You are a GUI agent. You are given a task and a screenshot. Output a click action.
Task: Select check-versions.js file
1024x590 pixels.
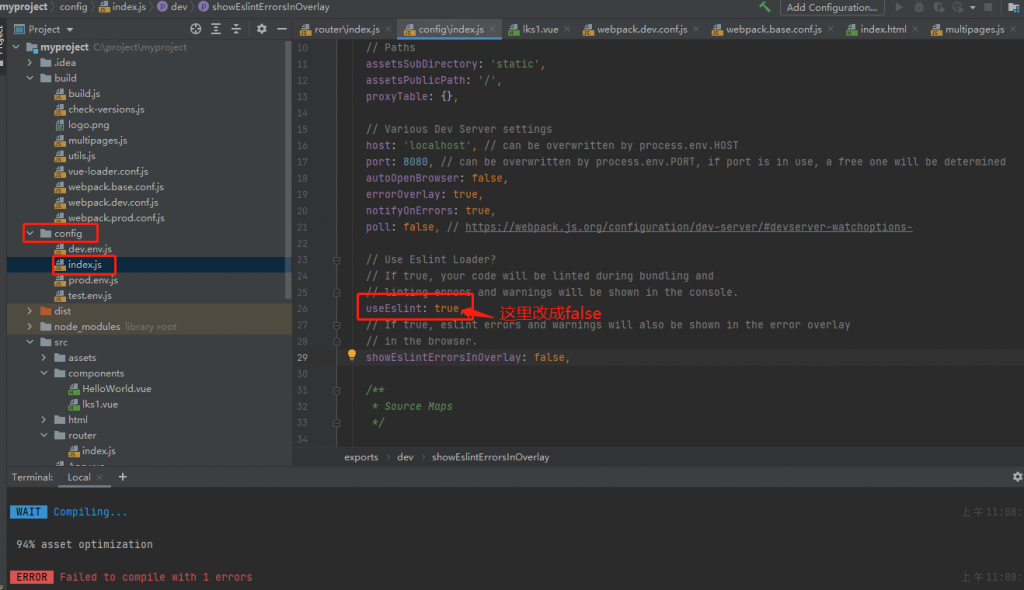[x=106, y=109]
